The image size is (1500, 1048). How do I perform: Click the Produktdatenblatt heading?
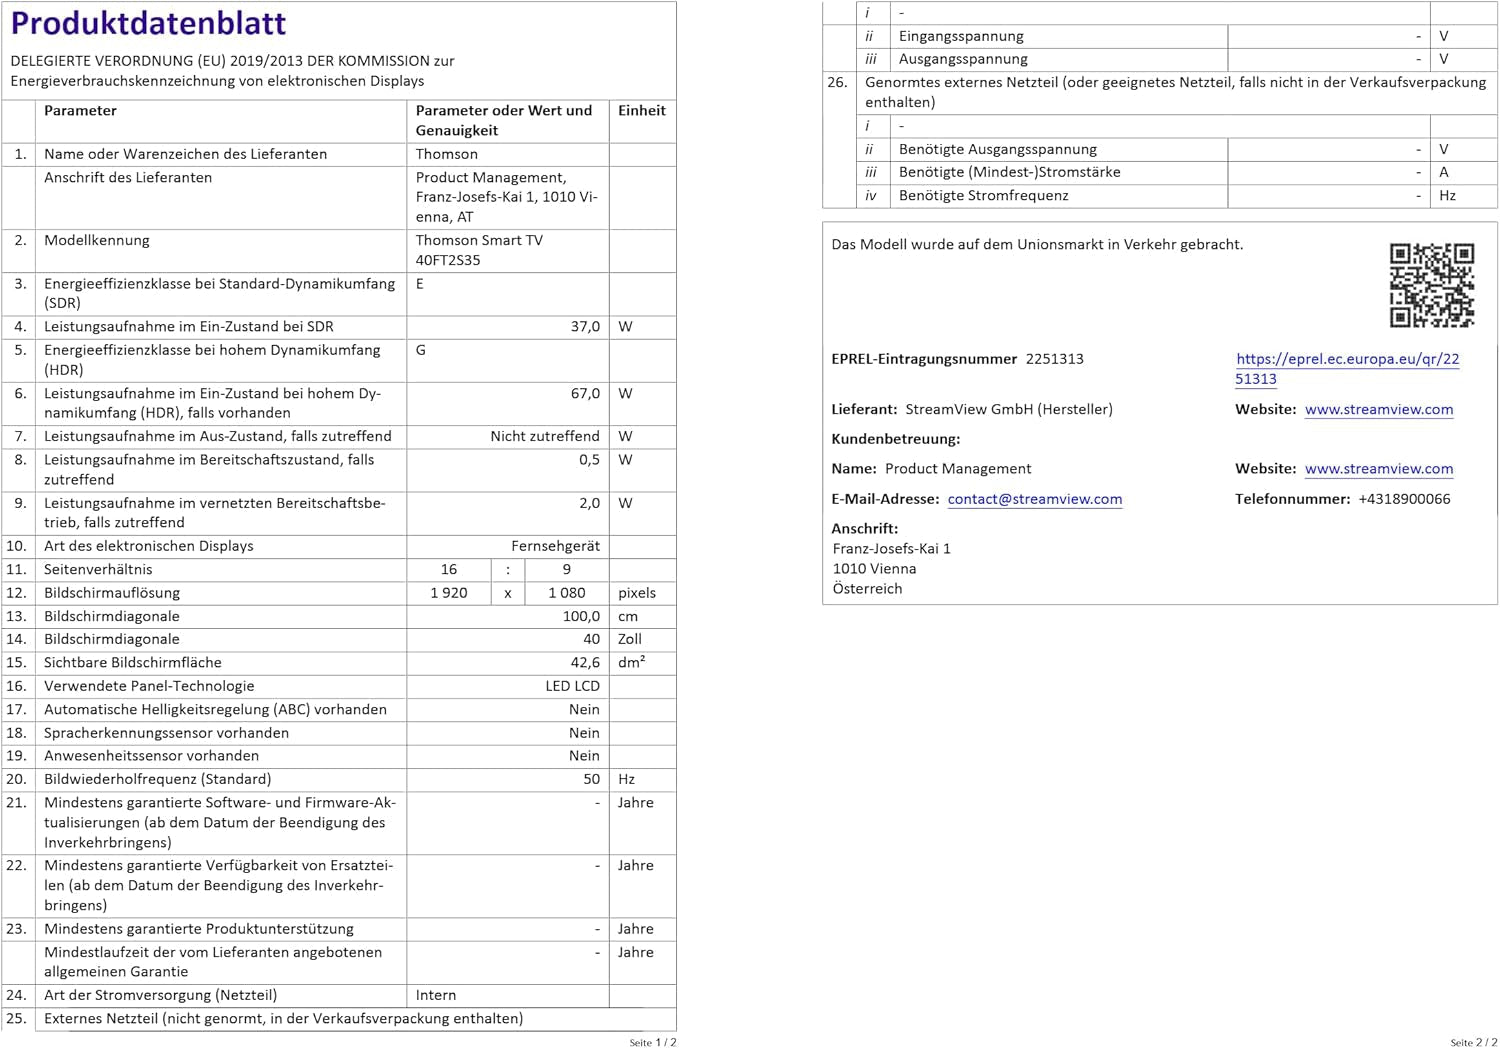(x=148, y=23)
